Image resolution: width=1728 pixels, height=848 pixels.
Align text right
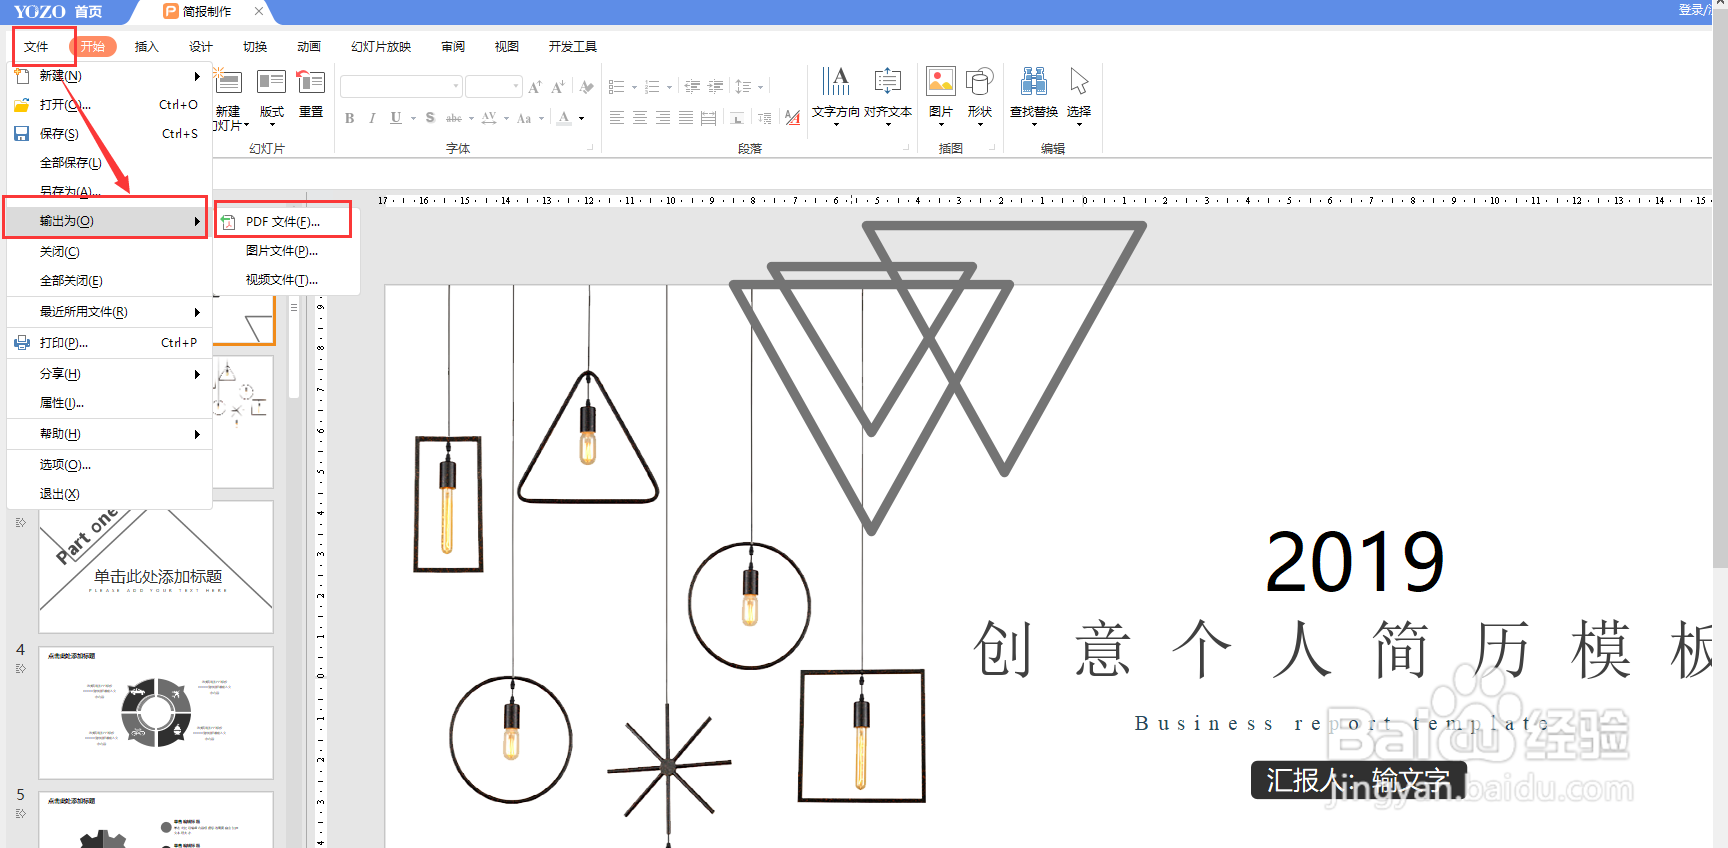[663, 118]
